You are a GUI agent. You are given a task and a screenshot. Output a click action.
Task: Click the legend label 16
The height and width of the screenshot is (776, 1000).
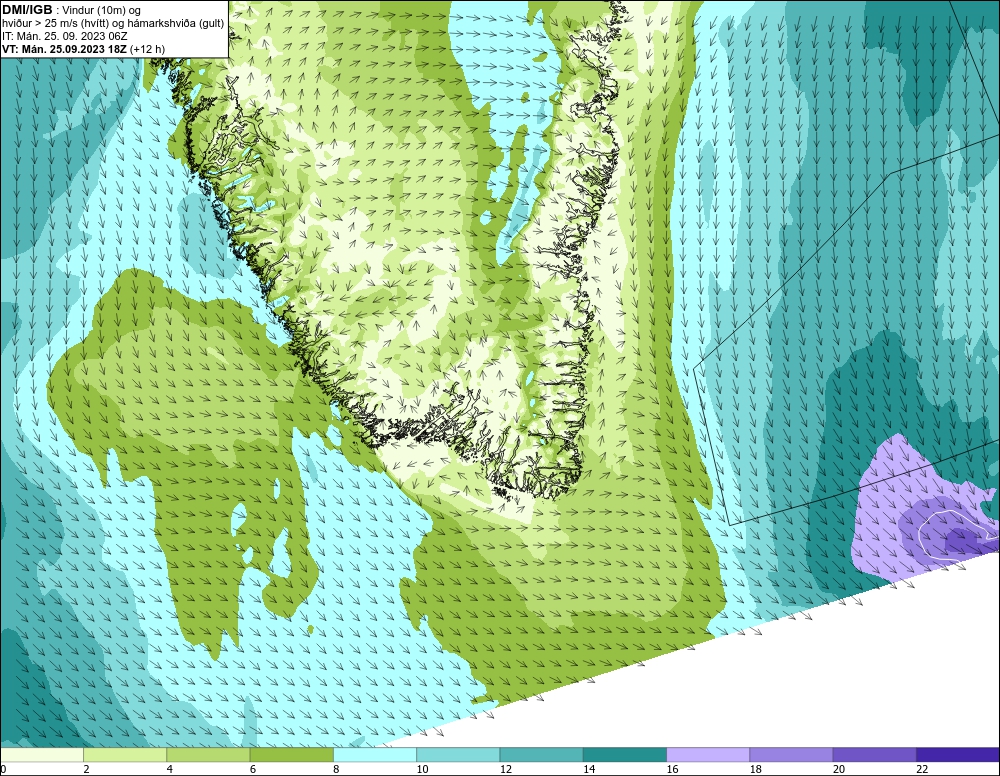tap(672, 769)
